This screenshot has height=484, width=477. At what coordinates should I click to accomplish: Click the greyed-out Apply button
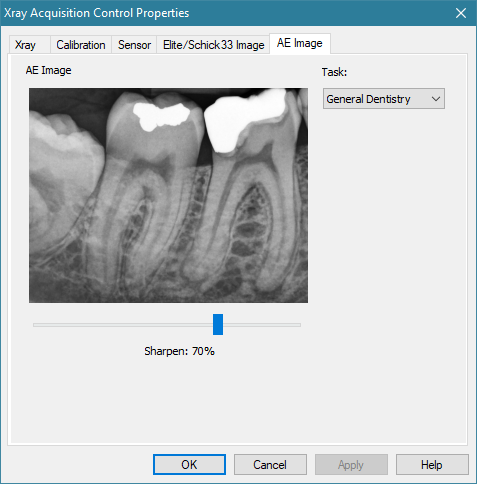click(x=351, y=464)
